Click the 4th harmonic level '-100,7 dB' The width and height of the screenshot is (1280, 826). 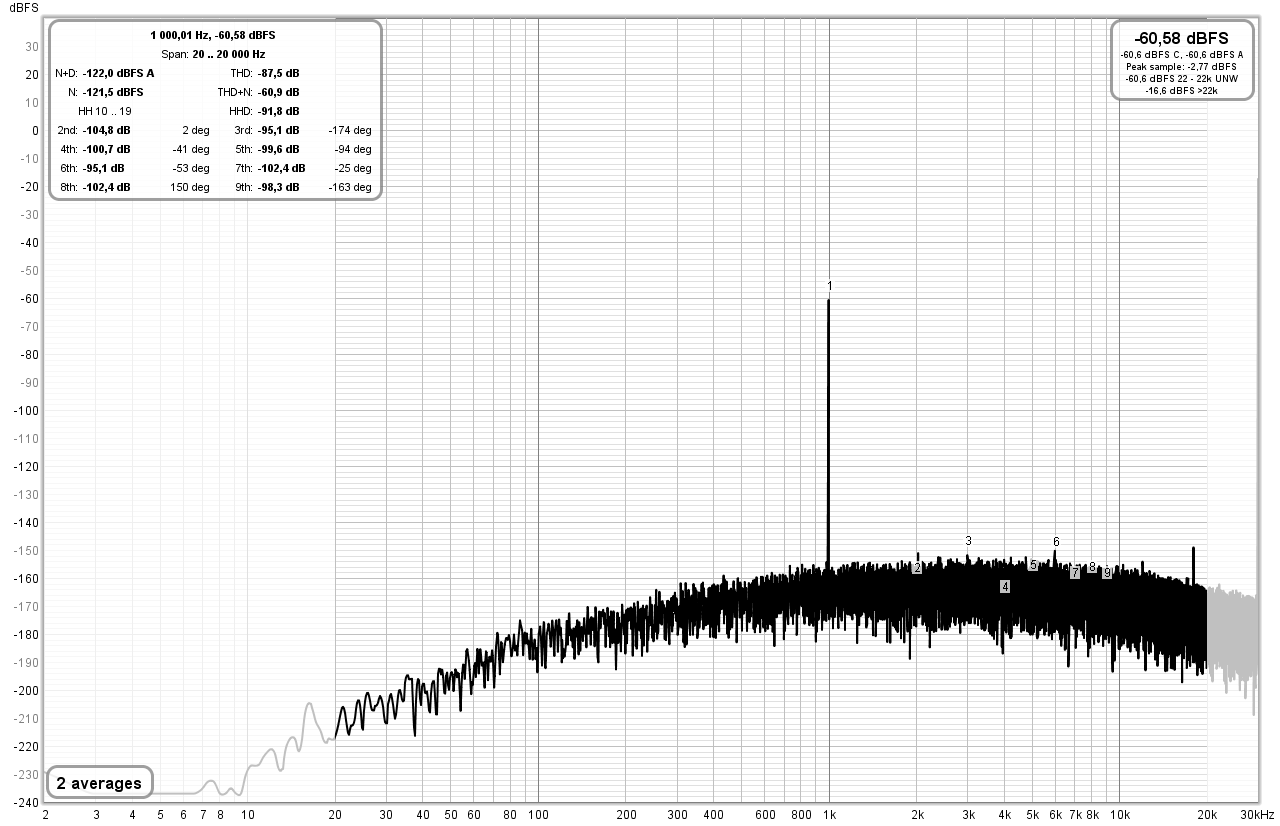pos(106,149)
